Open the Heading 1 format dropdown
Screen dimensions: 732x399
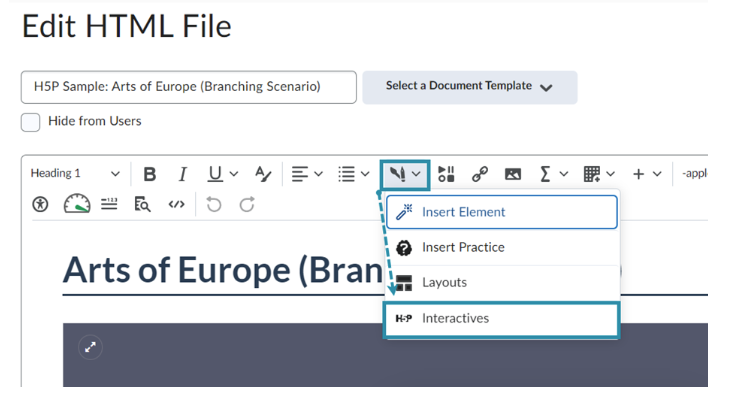tap(75, 174)
